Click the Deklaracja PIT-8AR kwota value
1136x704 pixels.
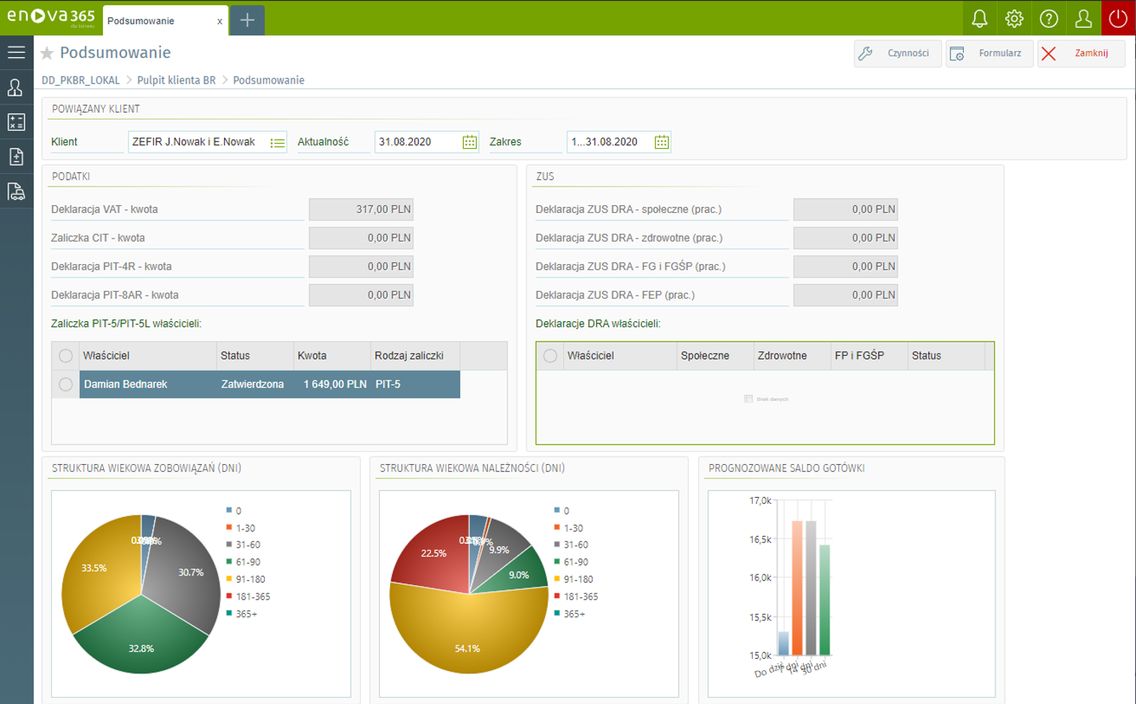point(361,295)
